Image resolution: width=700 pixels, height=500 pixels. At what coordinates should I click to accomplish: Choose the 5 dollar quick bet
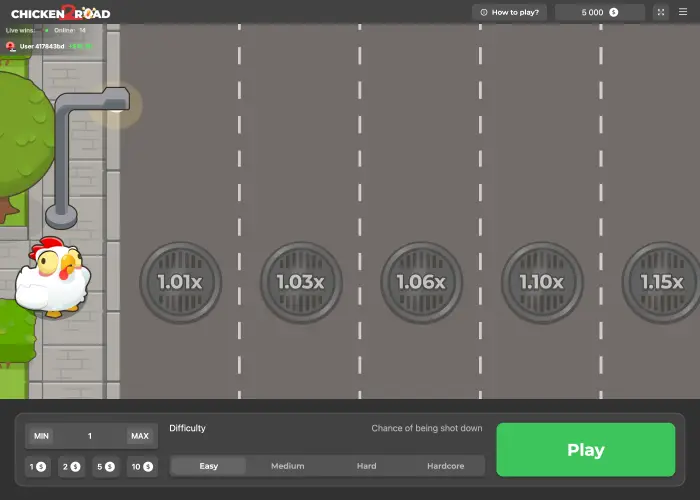(x=106, y=467)
